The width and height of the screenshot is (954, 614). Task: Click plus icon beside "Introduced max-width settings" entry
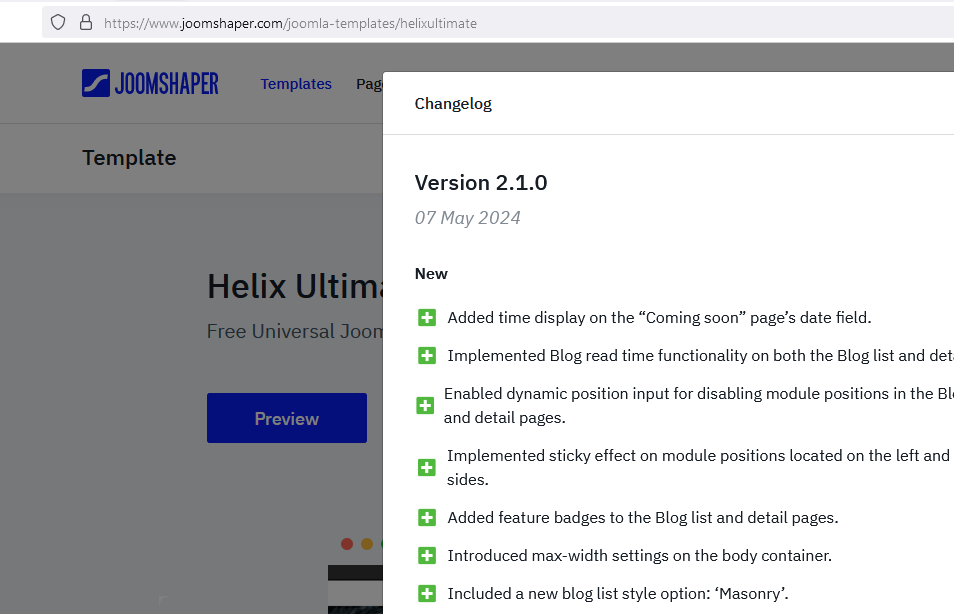coord(427,556)
